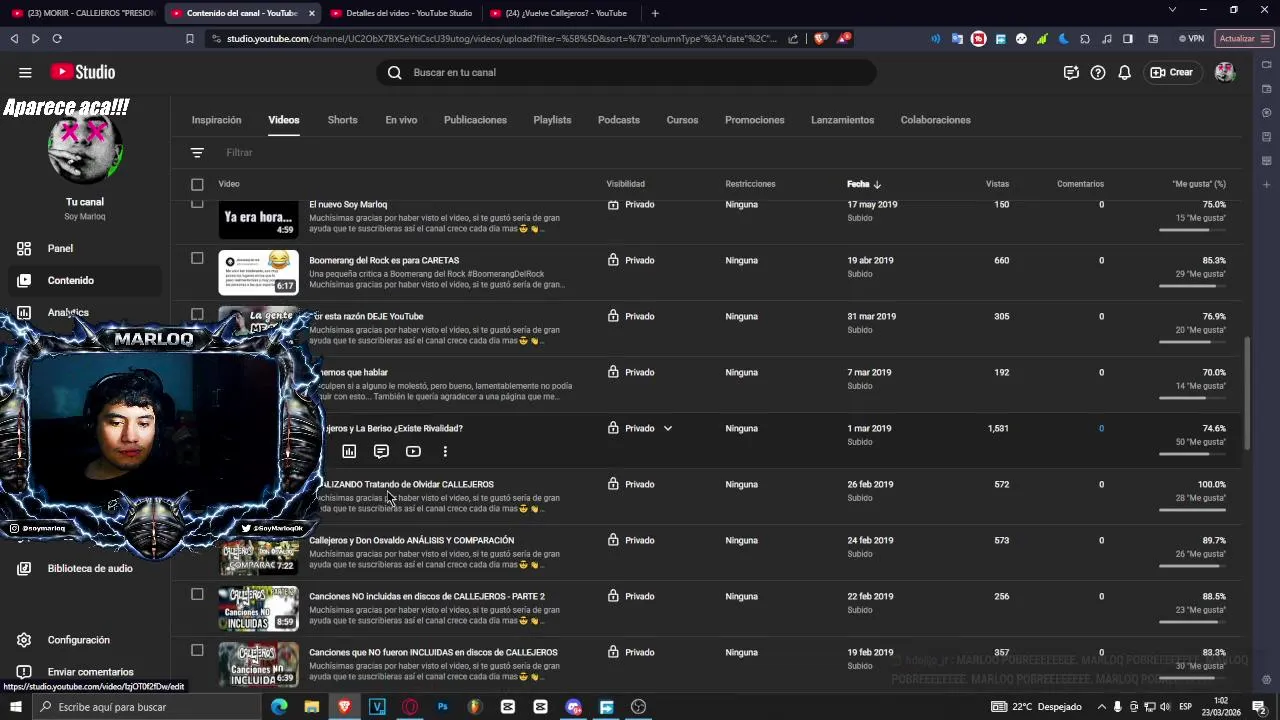Open the account avatar menu
The height and width of the screenshot is (720, 1280).
point(1224,72)
